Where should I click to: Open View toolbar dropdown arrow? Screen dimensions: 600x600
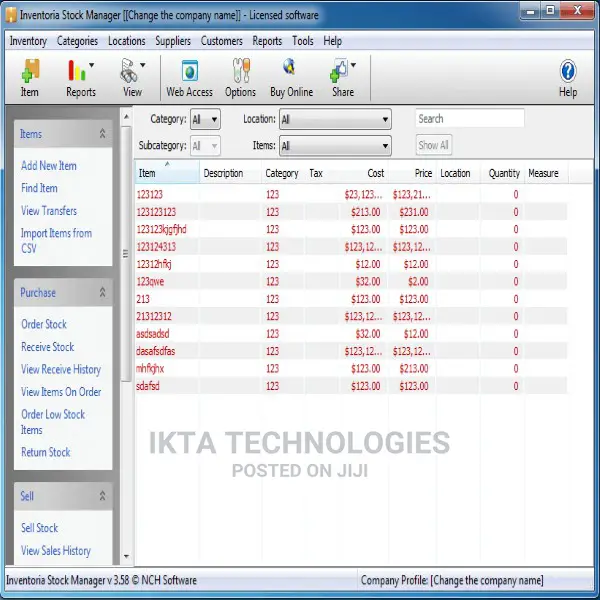tap(143, 65)
